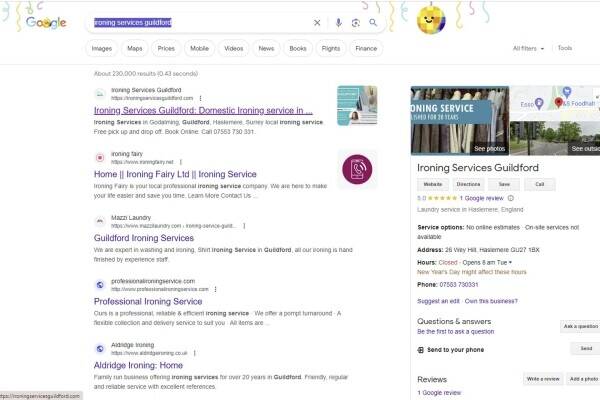This screenshot has height=400, width=600.
Task: Open 1 Google review link under Reviews
Action: (439, 393)
